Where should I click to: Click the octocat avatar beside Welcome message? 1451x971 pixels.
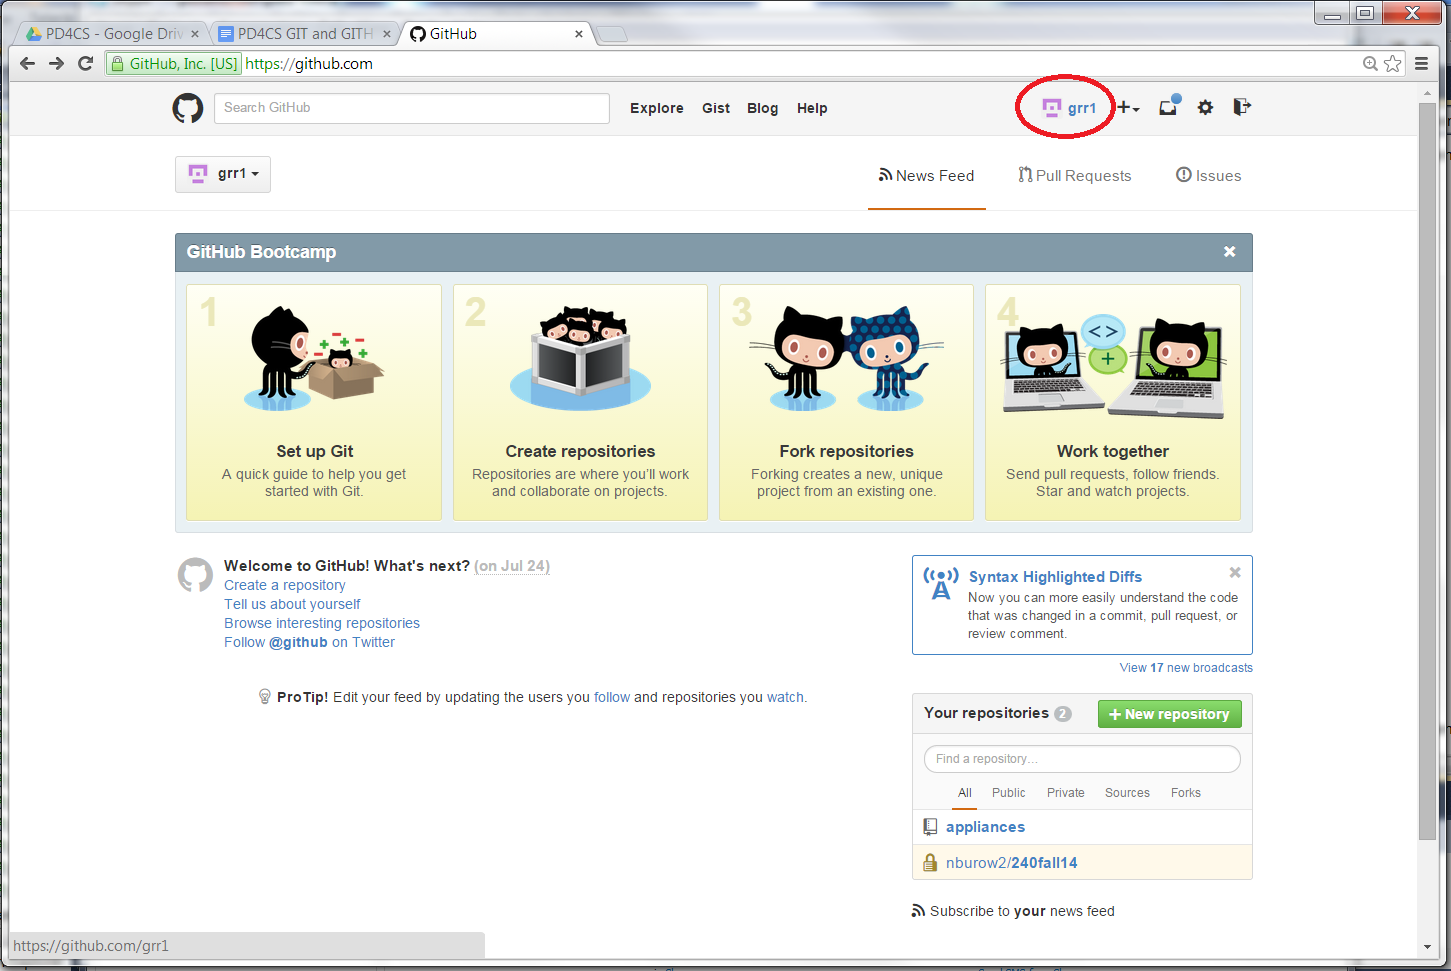pyautogui.click(x=195, y=575)
